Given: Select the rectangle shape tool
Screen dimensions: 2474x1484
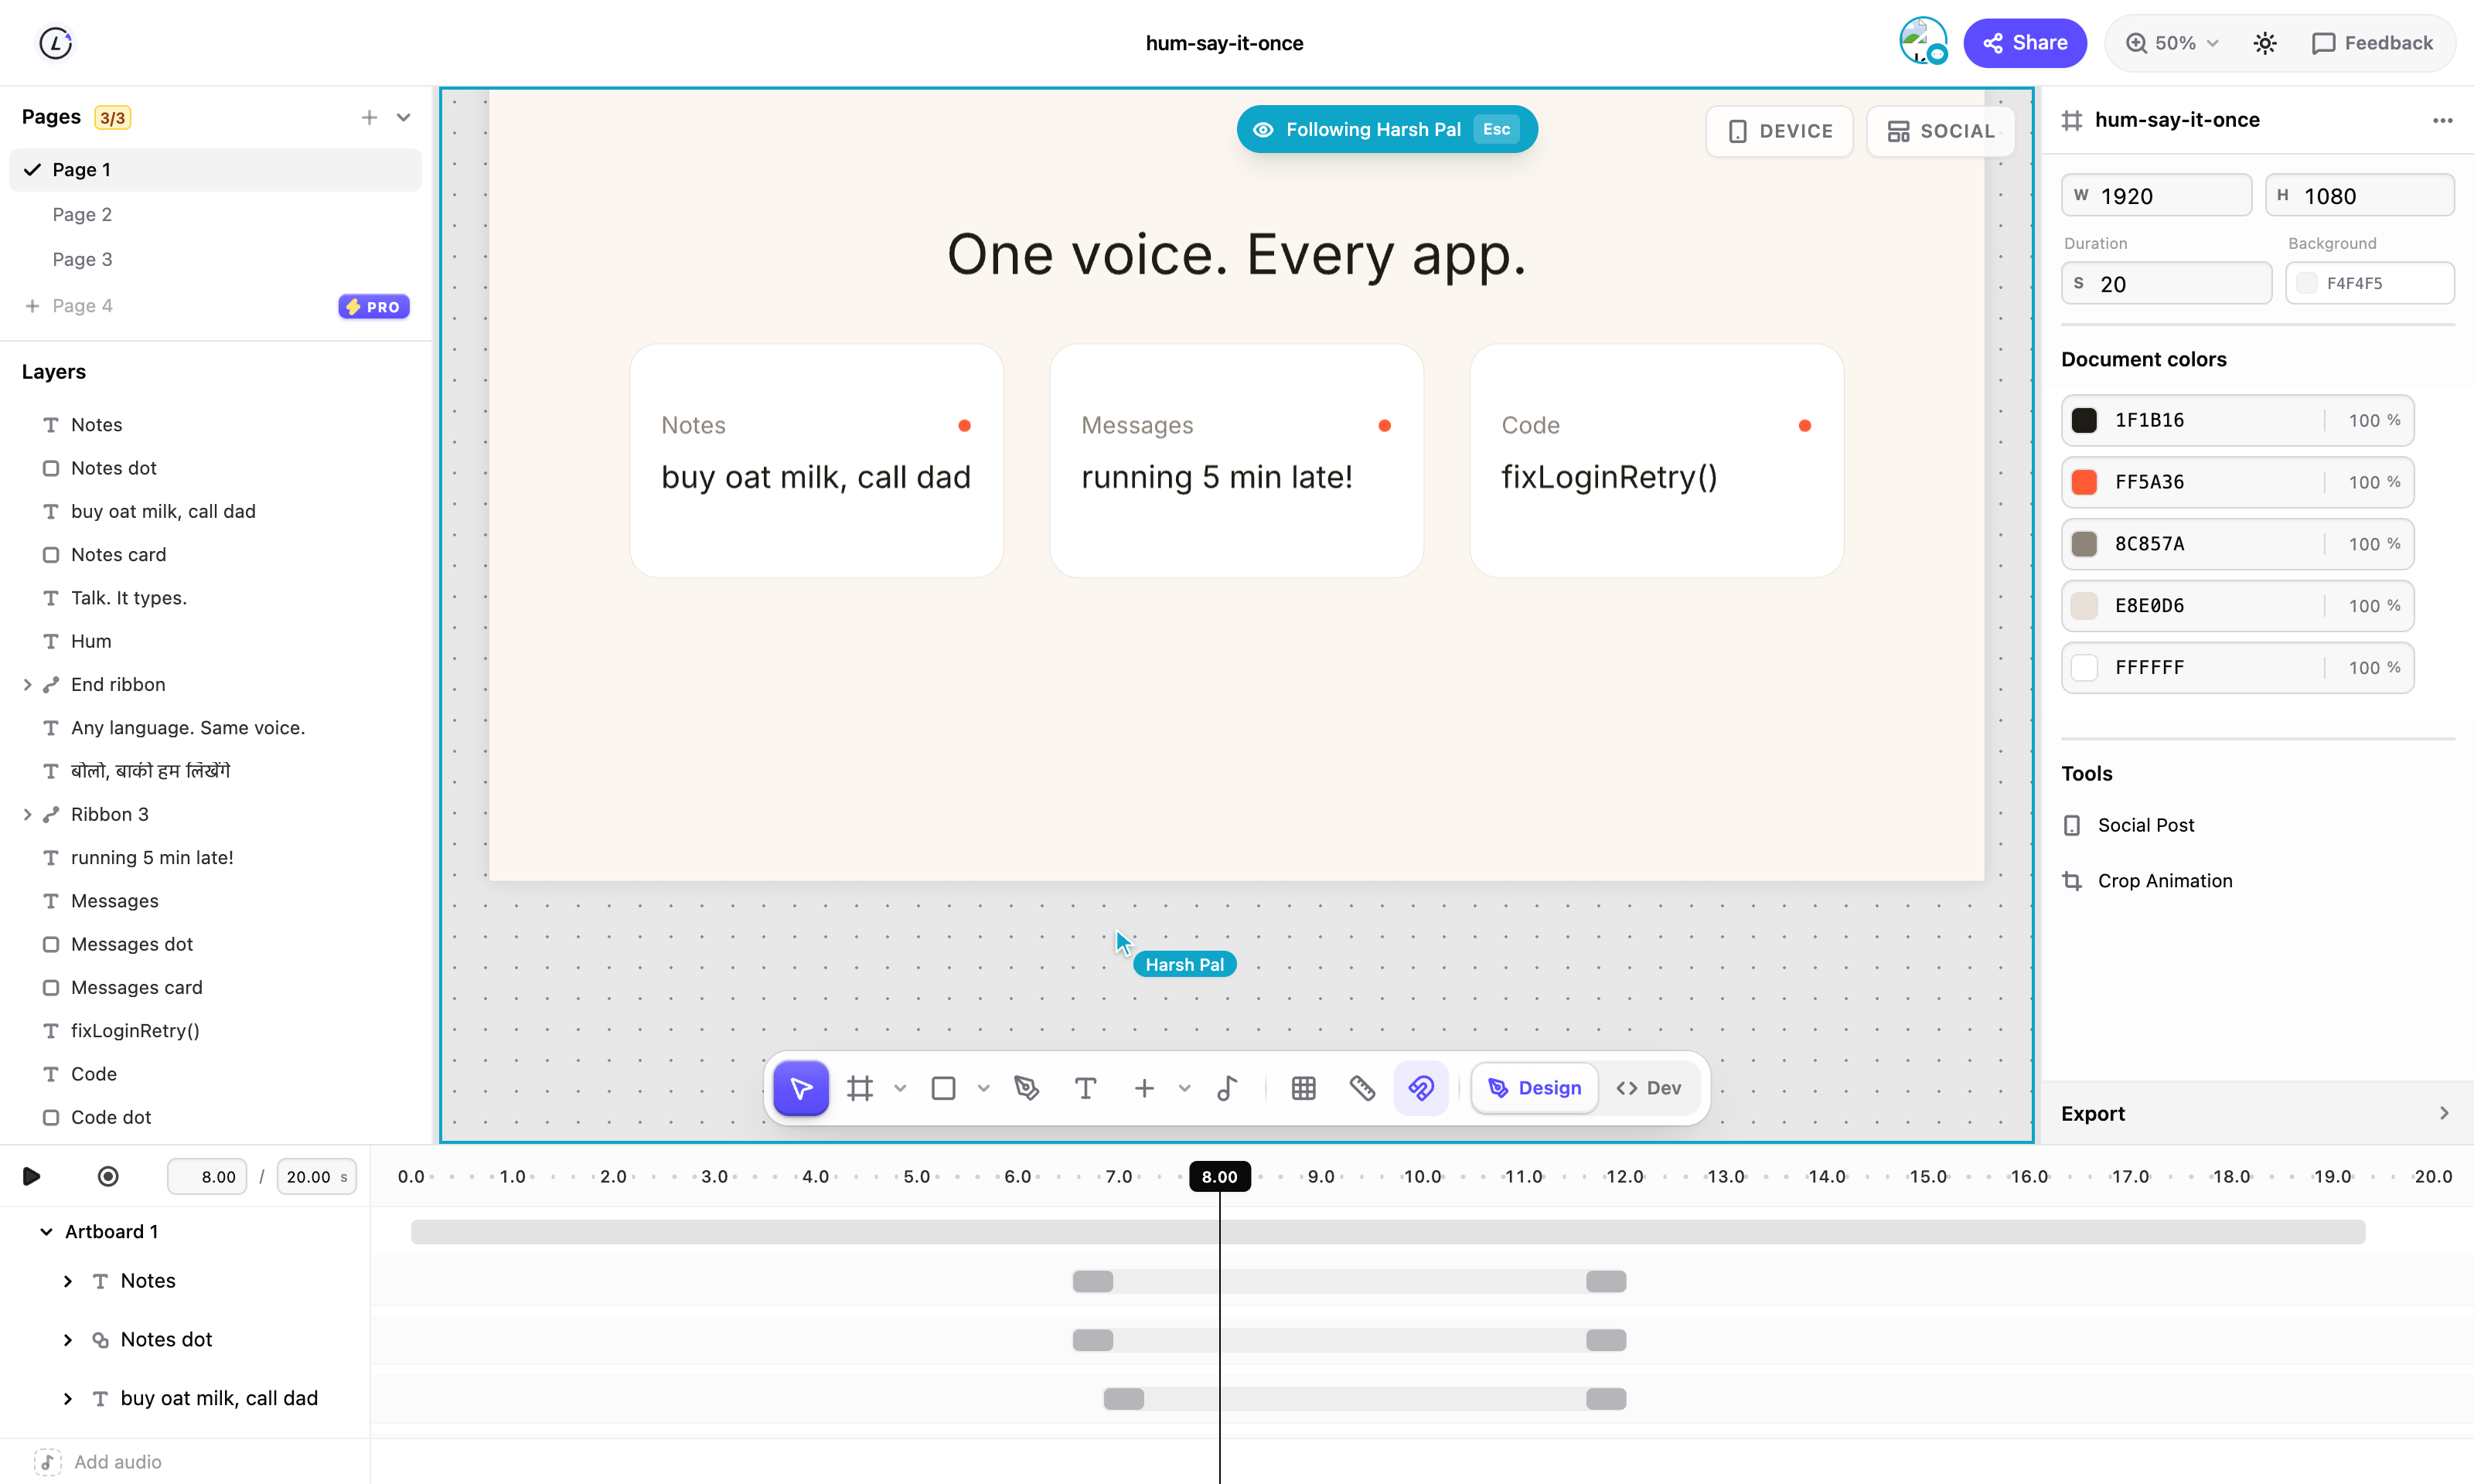Looking at the screenshot, I should [943, 1088].
